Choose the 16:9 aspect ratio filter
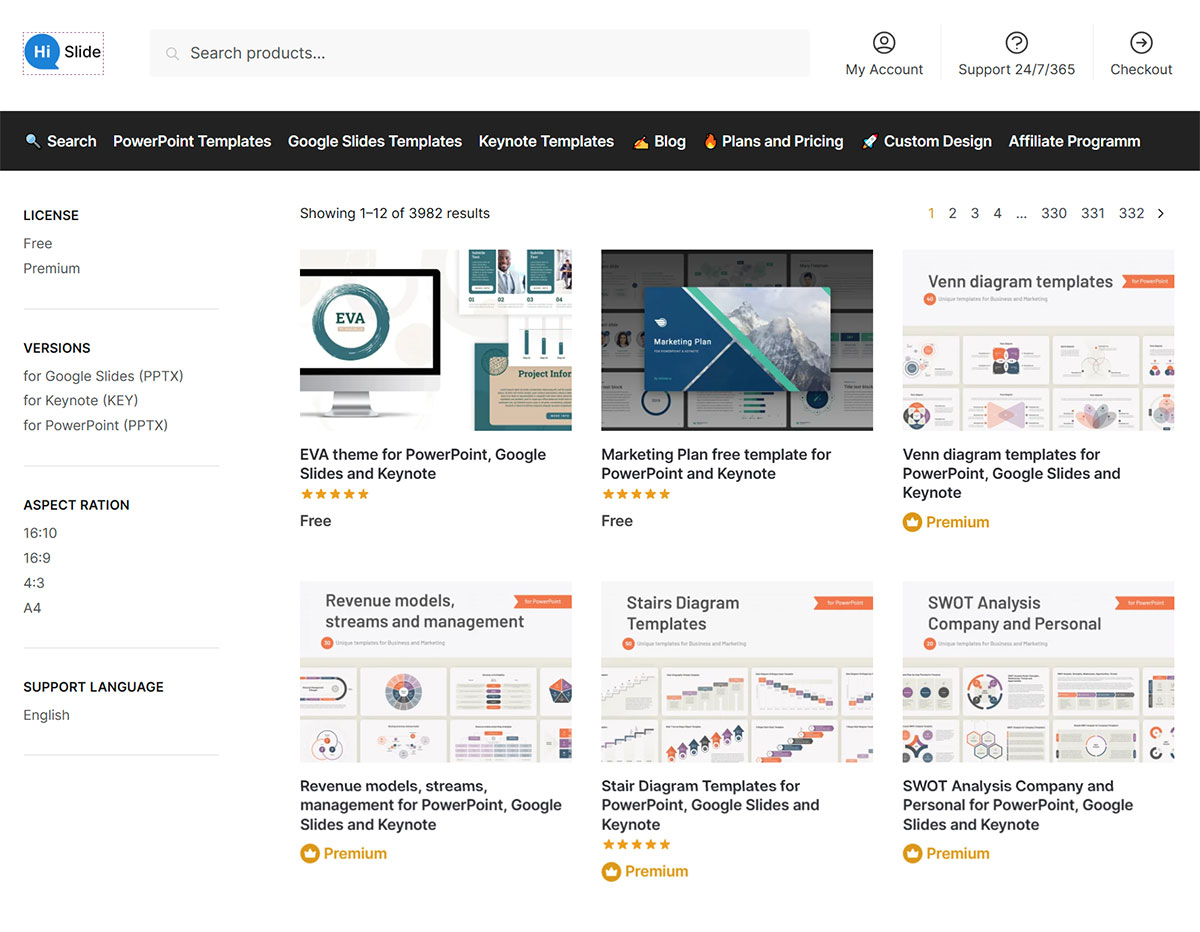The width and height of the screenshot is (1200, 932). (37, 558)
